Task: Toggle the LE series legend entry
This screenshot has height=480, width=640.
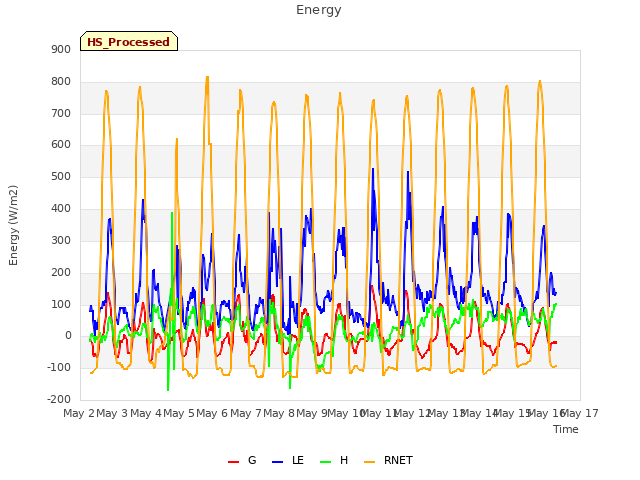Action: (288, 460)
